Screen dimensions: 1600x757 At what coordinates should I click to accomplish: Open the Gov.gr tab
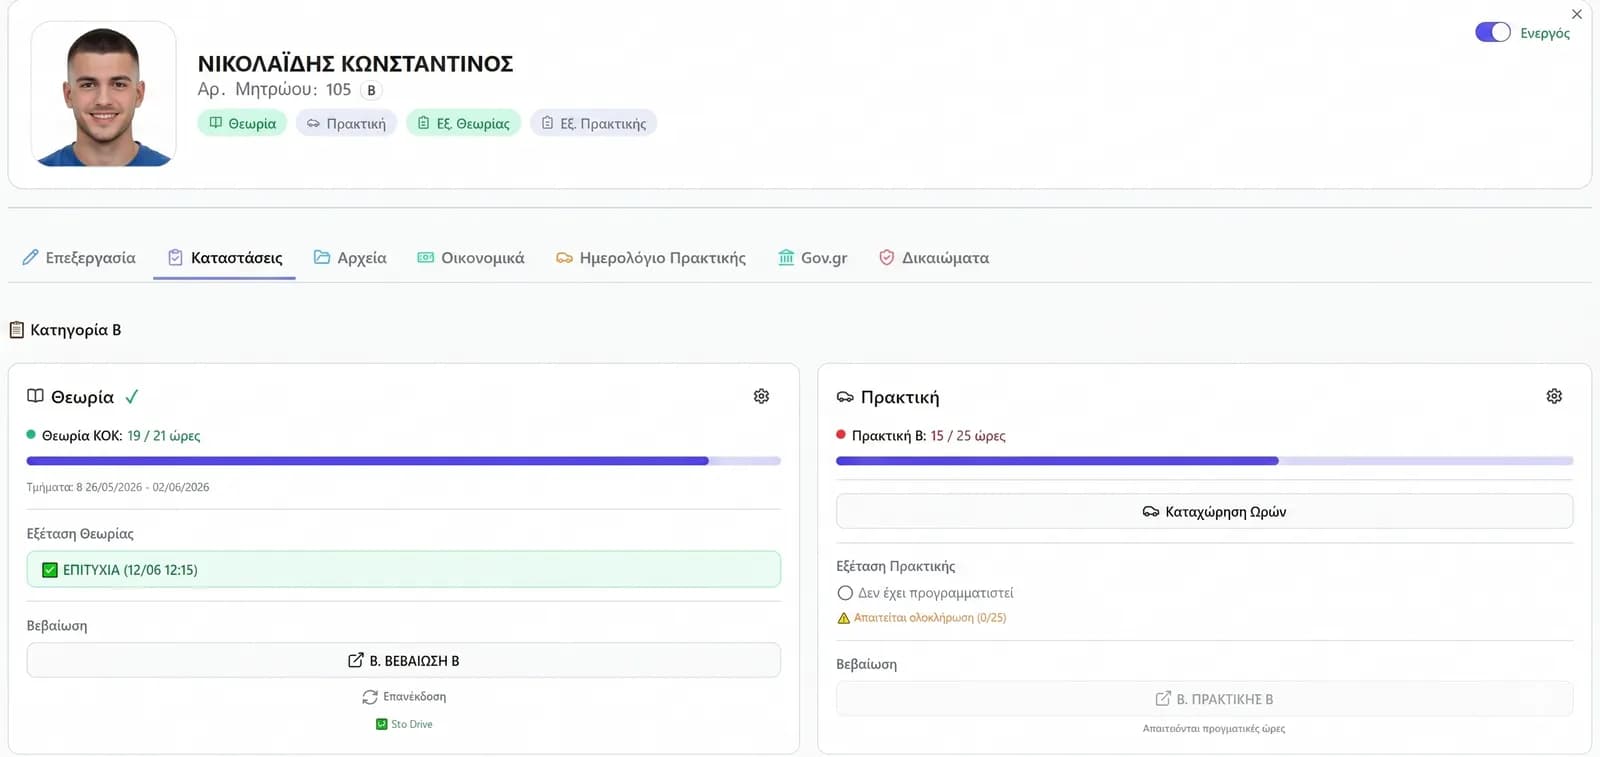point(812,258)
